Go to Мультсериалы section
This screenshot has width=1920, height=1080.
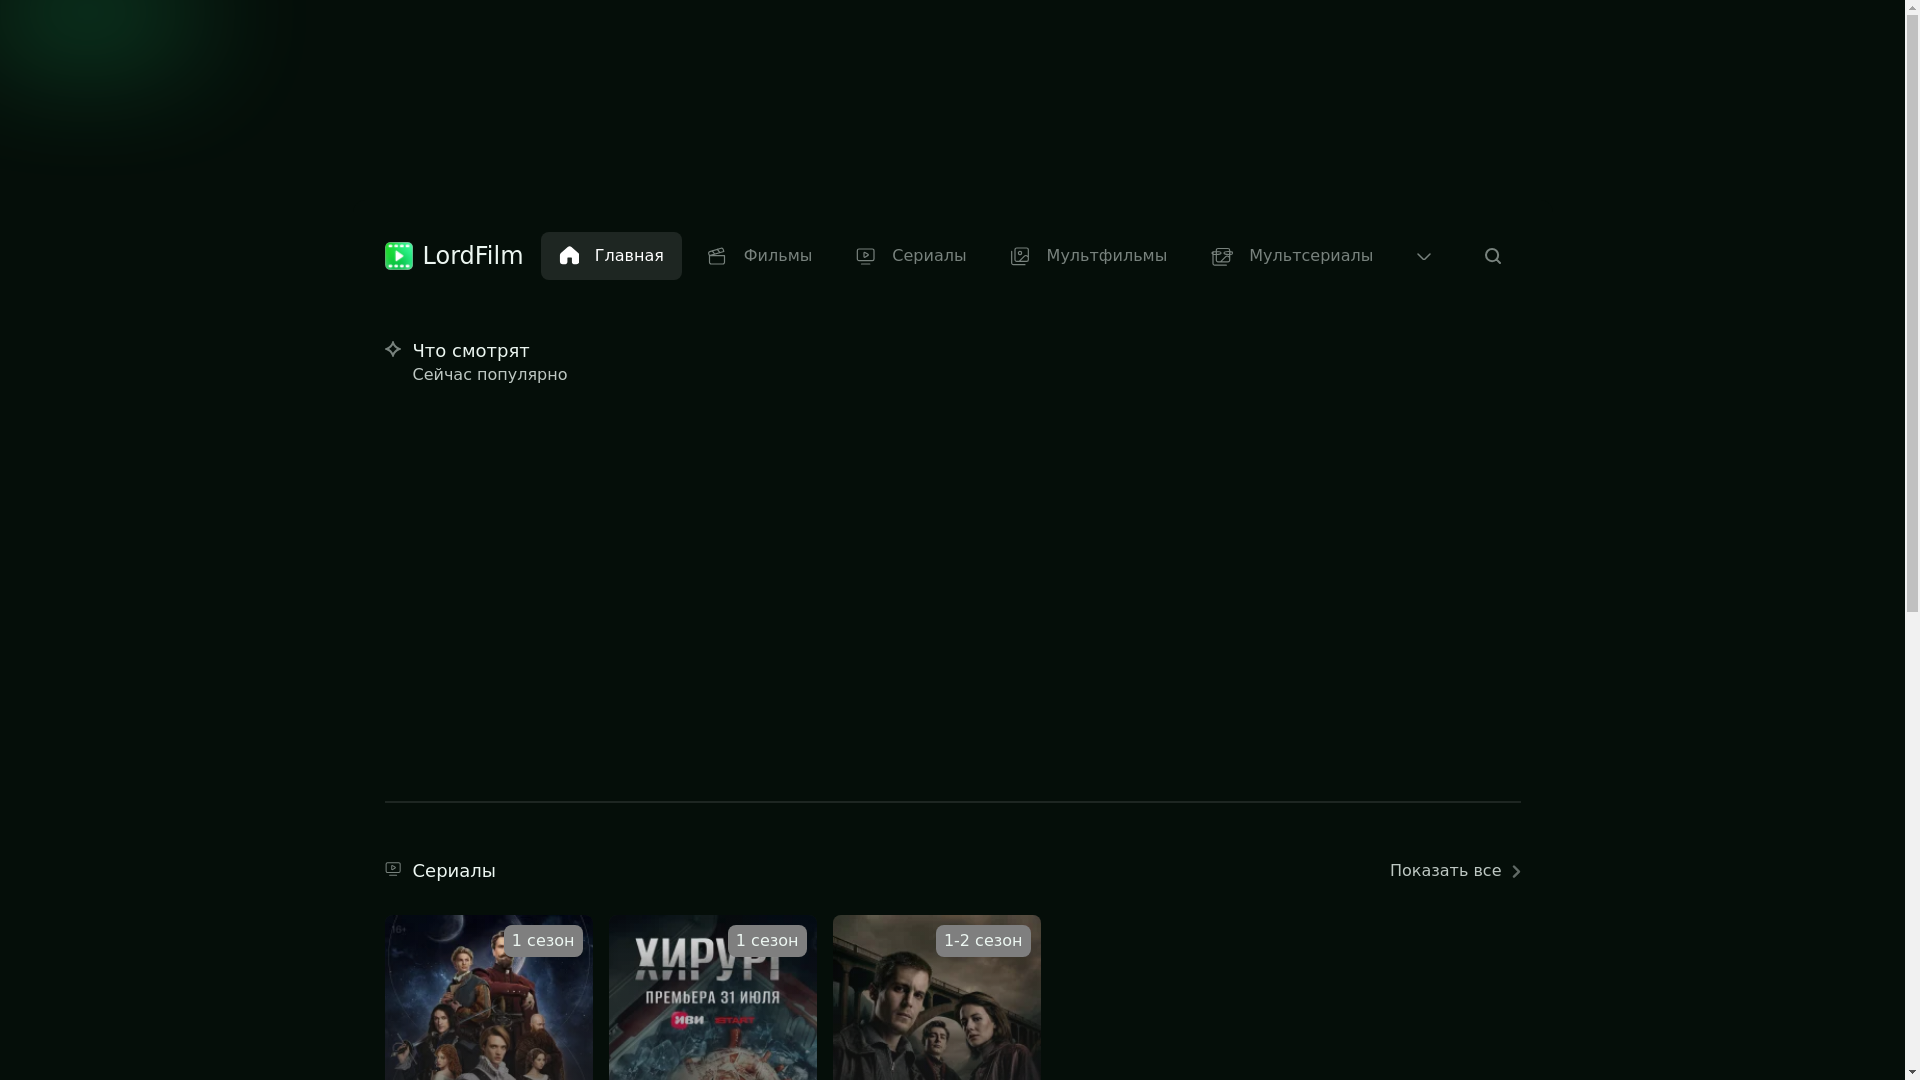pyautogui.click(x=1292, y=256)
